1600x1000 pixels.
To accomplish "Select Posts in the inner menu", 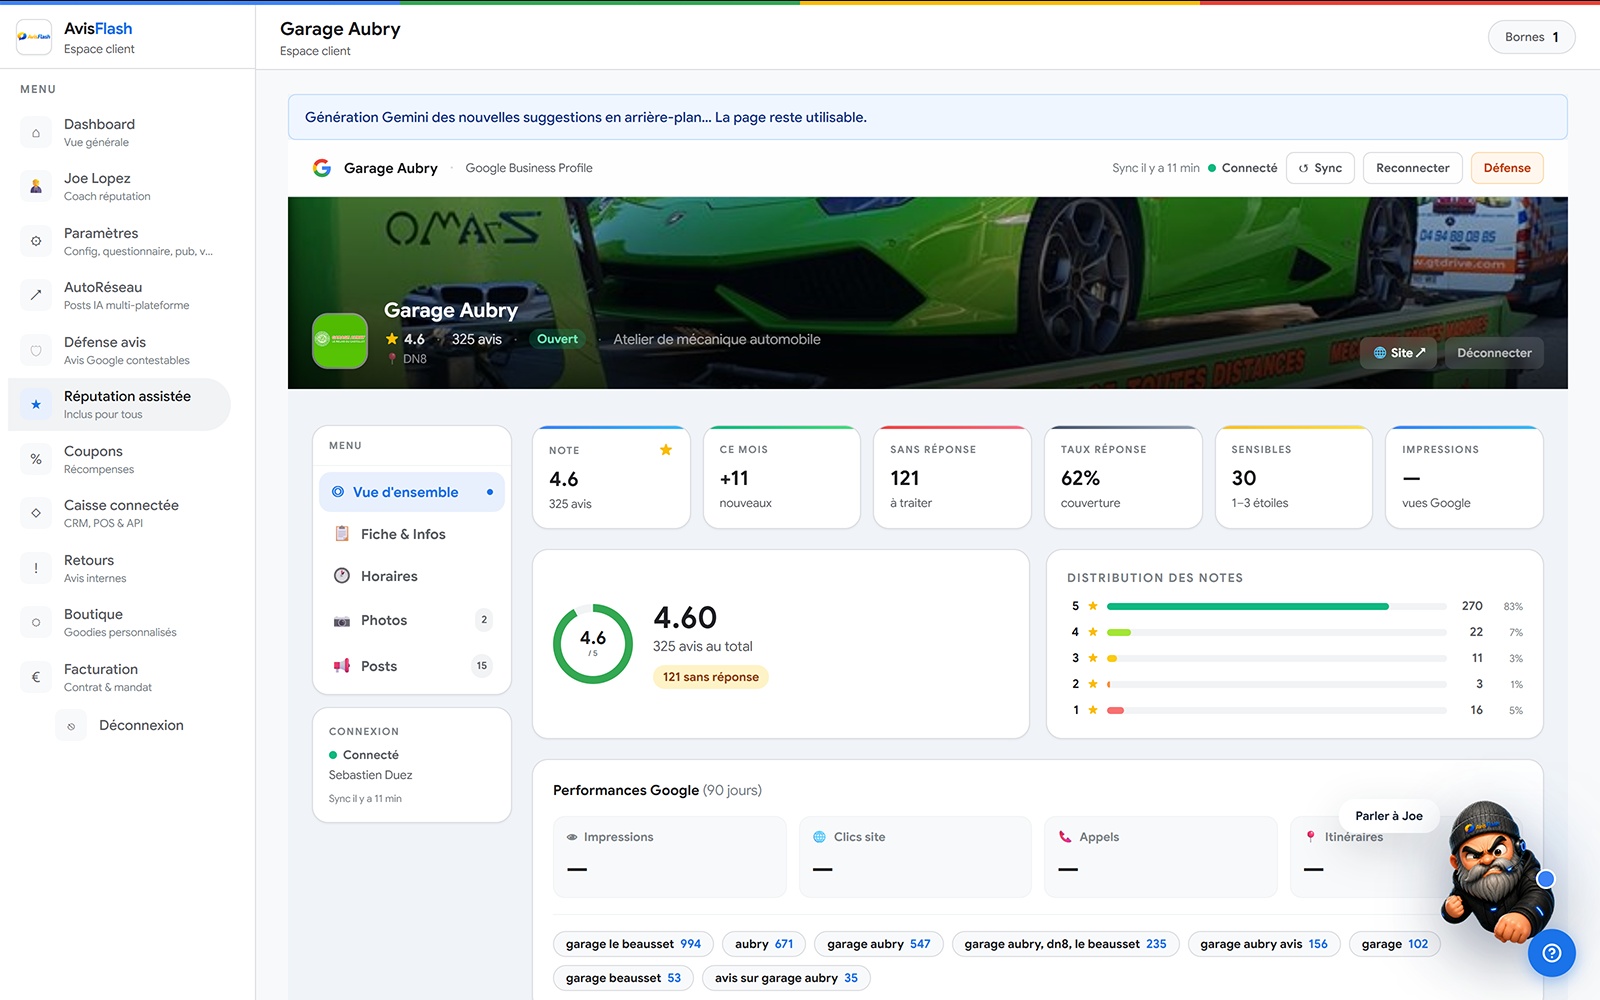I will (412, 666).
